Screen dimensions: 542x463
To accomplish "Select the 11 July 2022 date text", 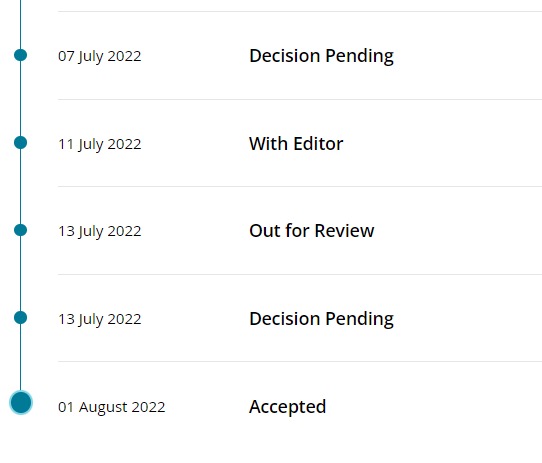I will point(100,144).
